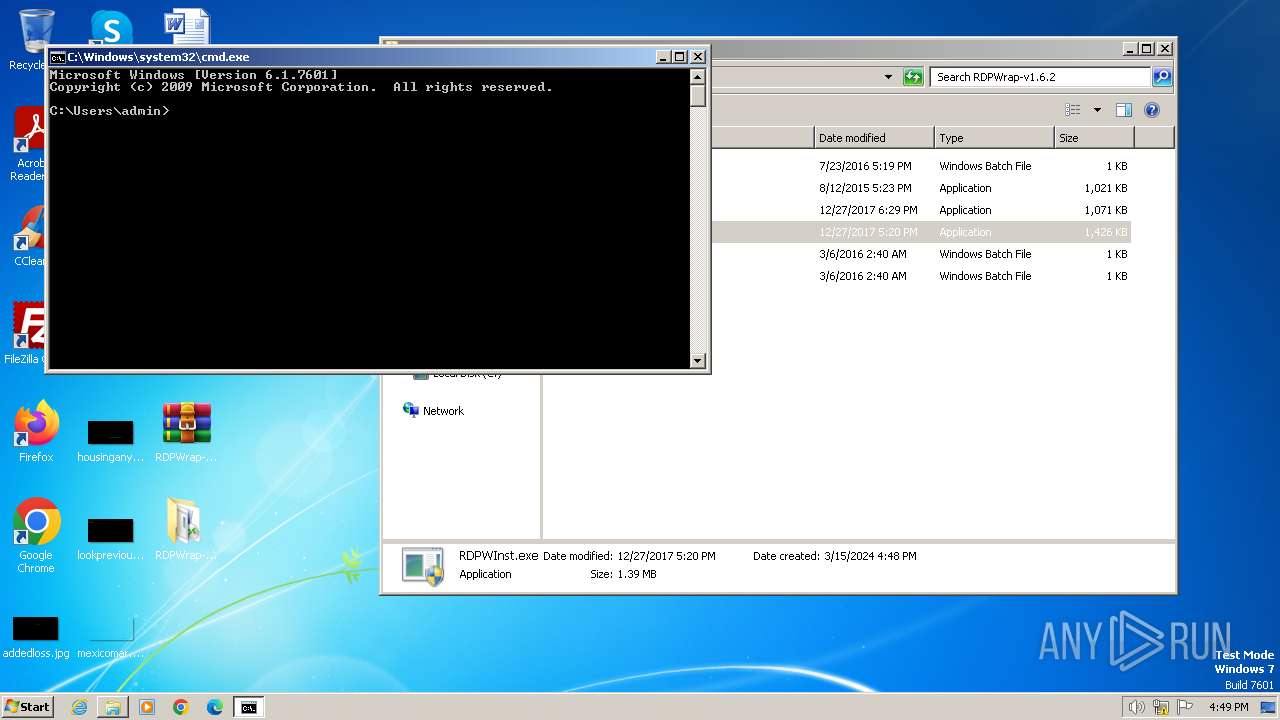Viewport: 1280px width, 720px height.
Task: Open the address bar history dropdown arrow
Action: point(888,77)
